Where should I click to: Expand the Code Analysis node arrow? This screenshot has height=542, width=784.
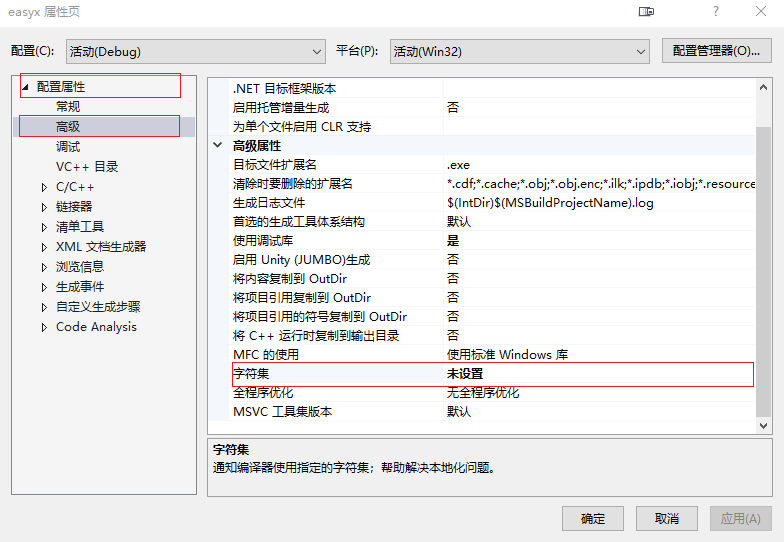[44, 327]
